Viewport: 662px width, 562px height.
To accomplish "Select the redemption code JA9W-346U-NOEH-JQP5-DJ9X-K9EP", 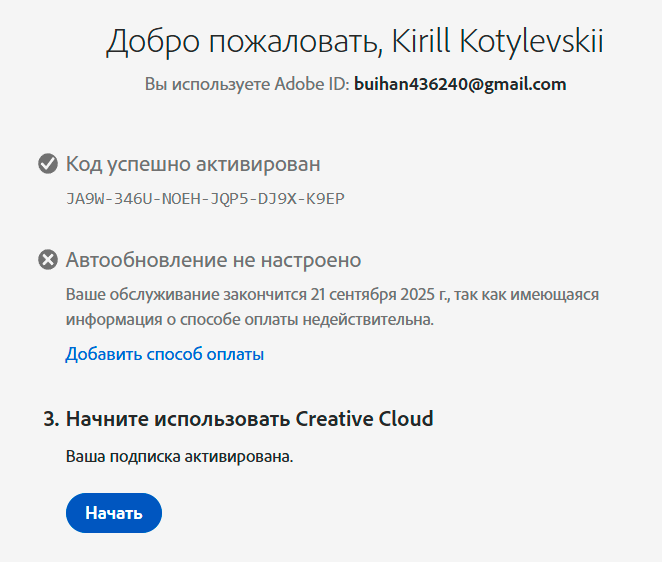I will 205,198.
